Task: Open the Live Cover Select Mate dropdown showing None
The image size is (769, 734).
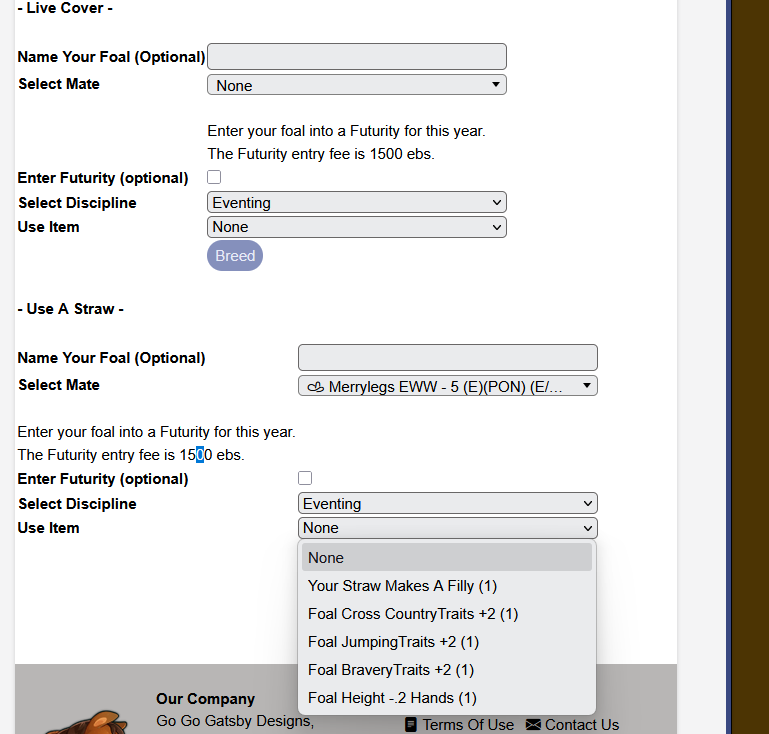Action: point(357,85)
